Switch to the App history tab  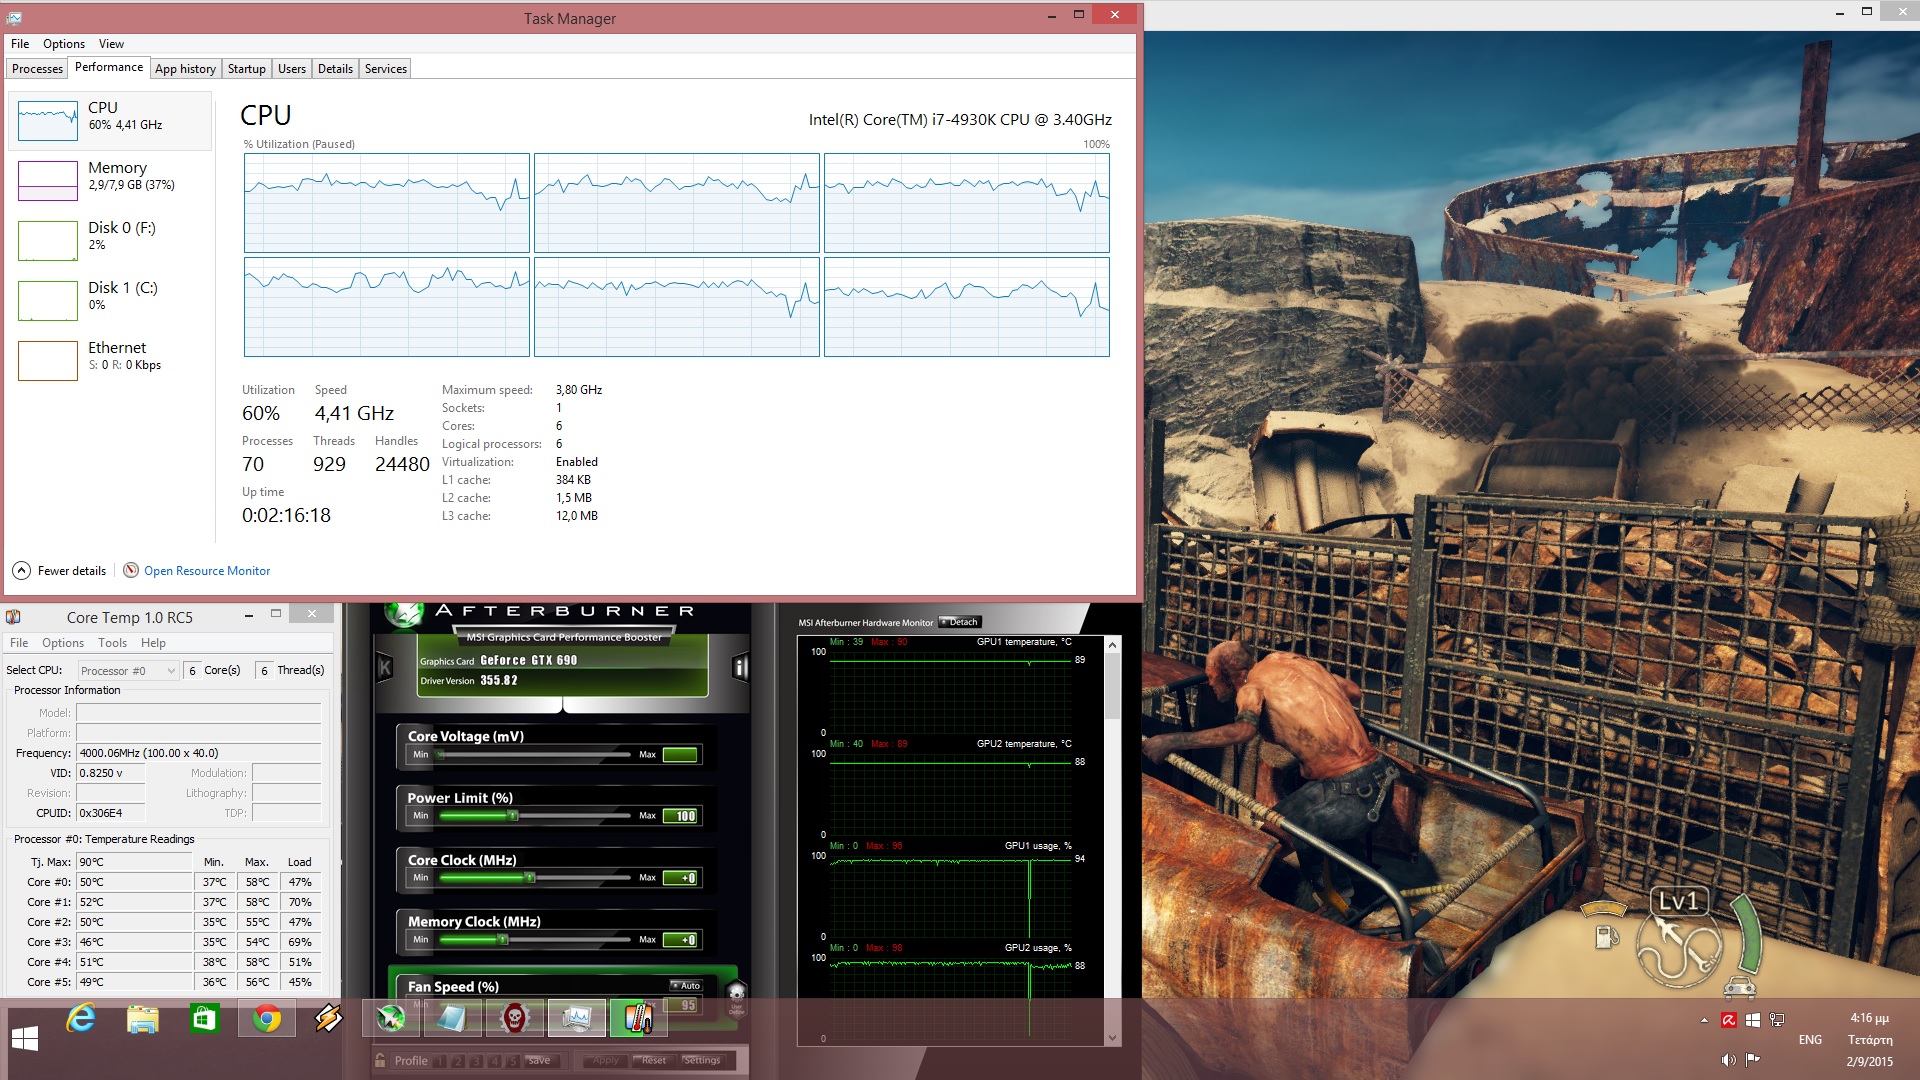point(185,69)
